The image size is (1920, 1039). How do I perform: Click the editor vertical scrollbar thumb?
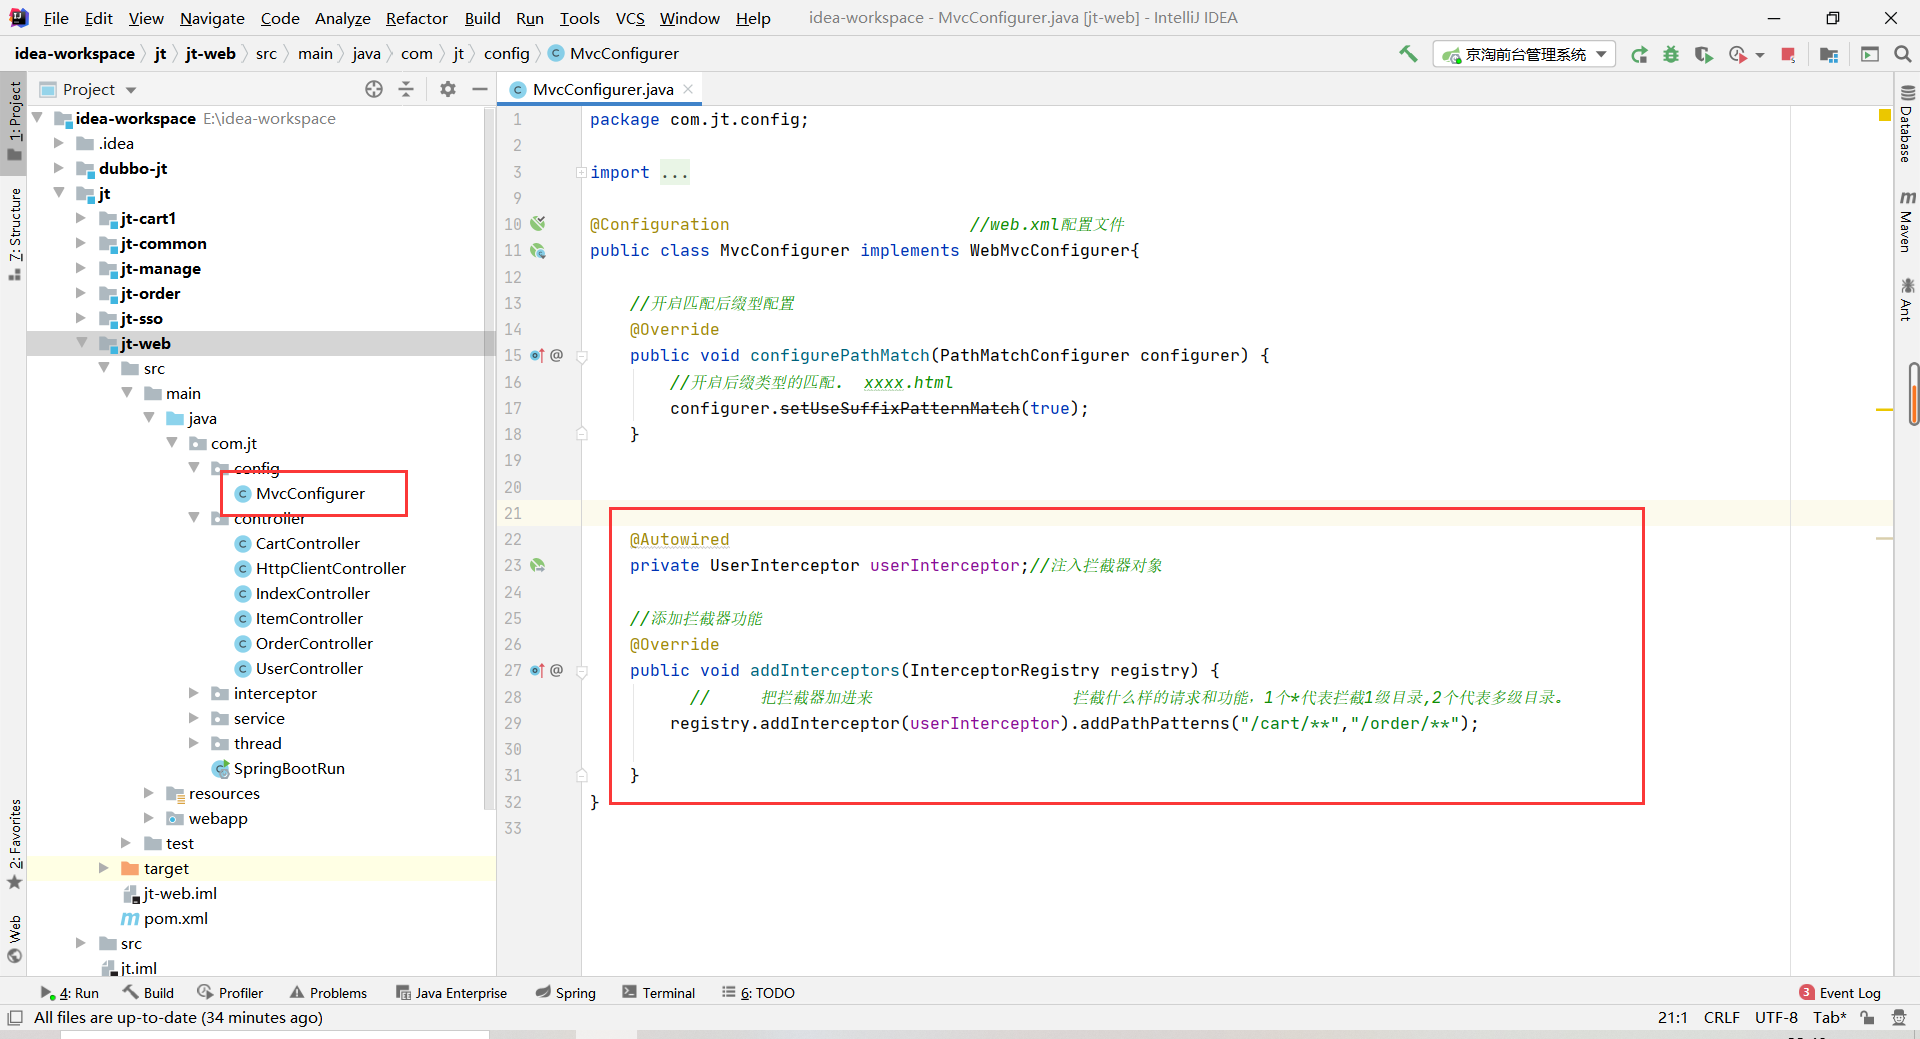1913,394
